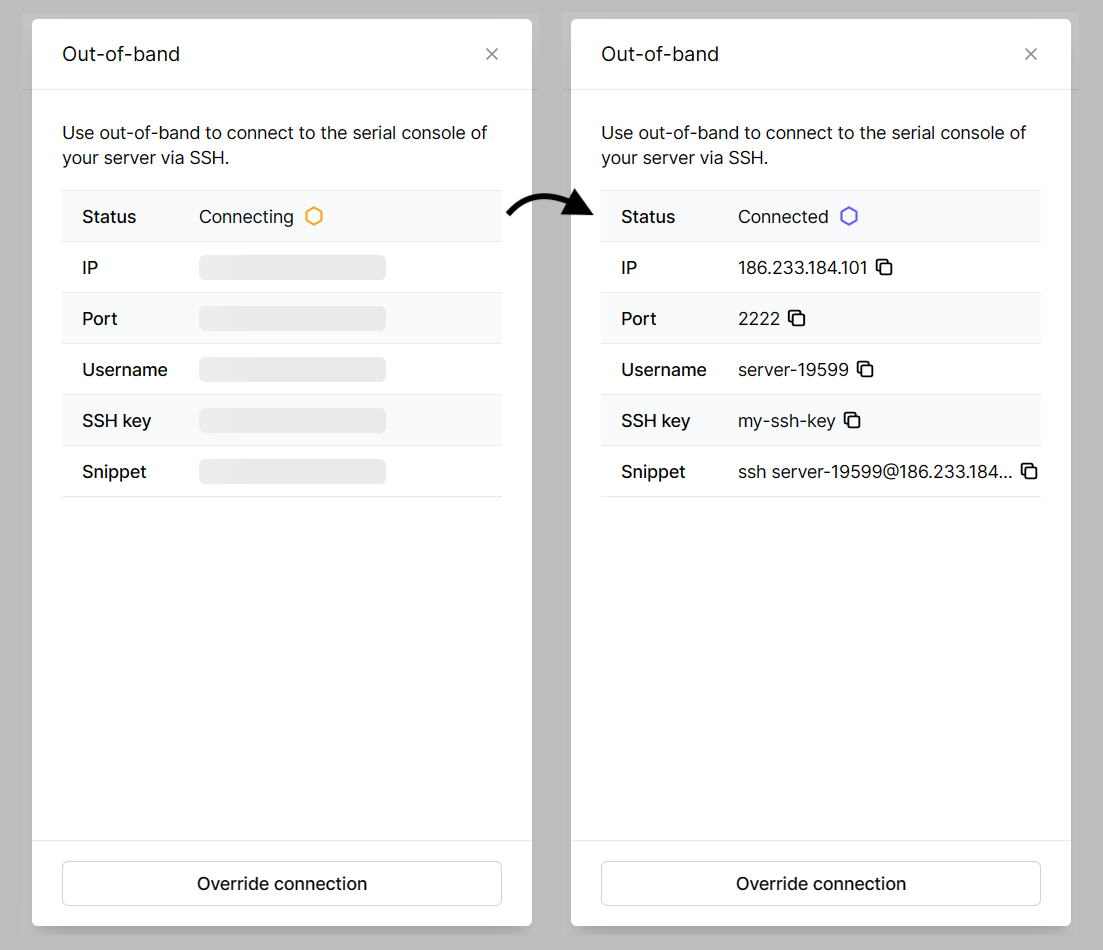Click the loading placeholder for Port
The image size is (1103, 950).
coord(292,318)
